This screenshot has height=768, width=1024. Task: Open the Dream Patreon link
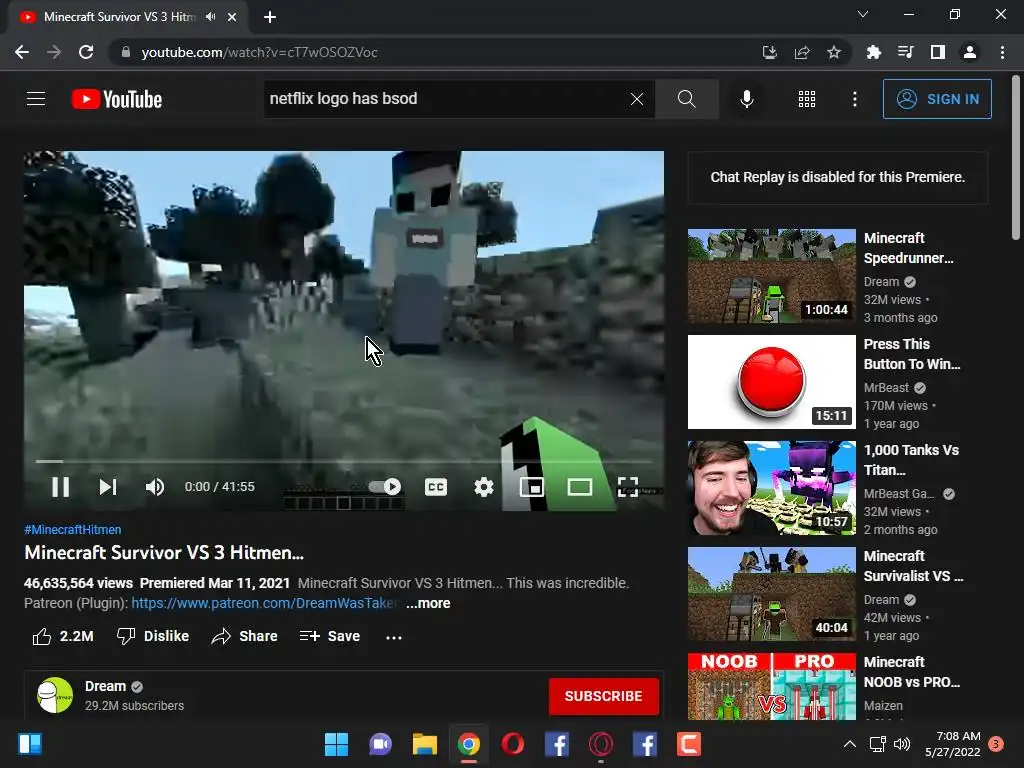pos(264,603)
